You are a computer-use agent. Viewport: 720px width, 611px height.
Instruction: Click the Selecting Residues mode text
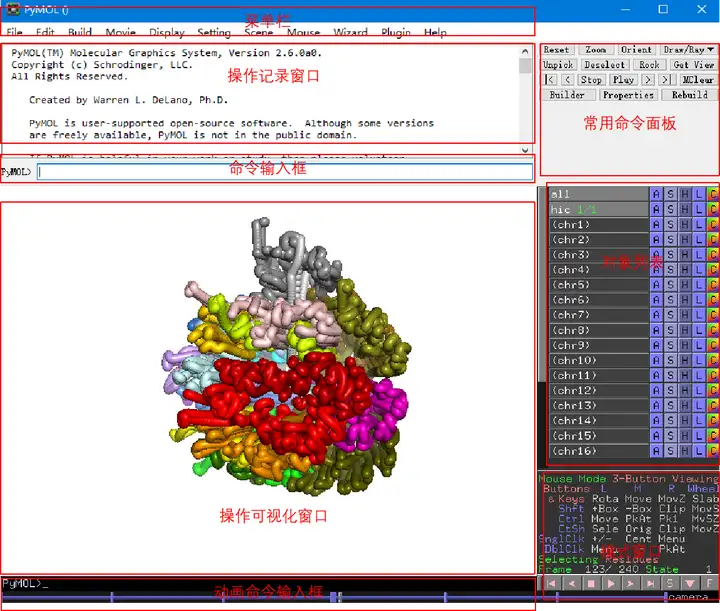(x=598, y=559)
